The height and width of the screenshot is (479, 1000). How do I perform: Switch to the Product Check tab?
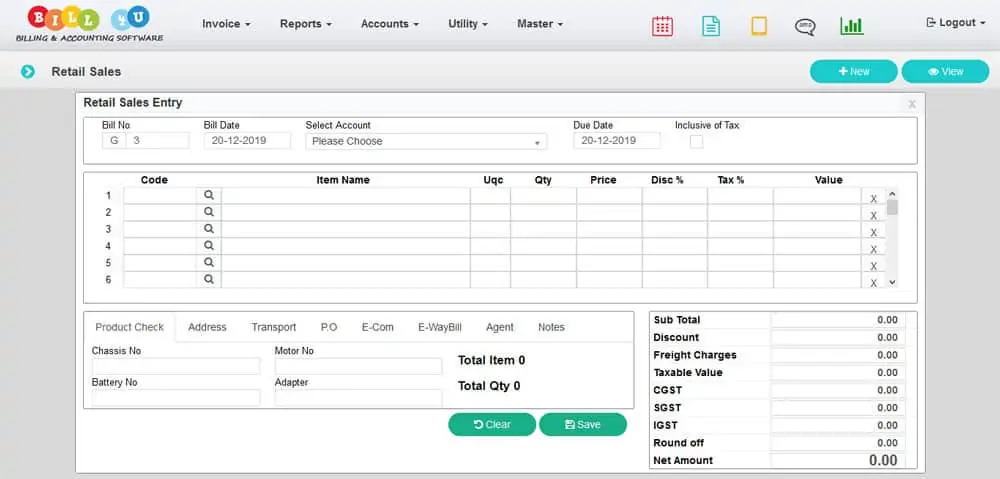click(129, 327)
